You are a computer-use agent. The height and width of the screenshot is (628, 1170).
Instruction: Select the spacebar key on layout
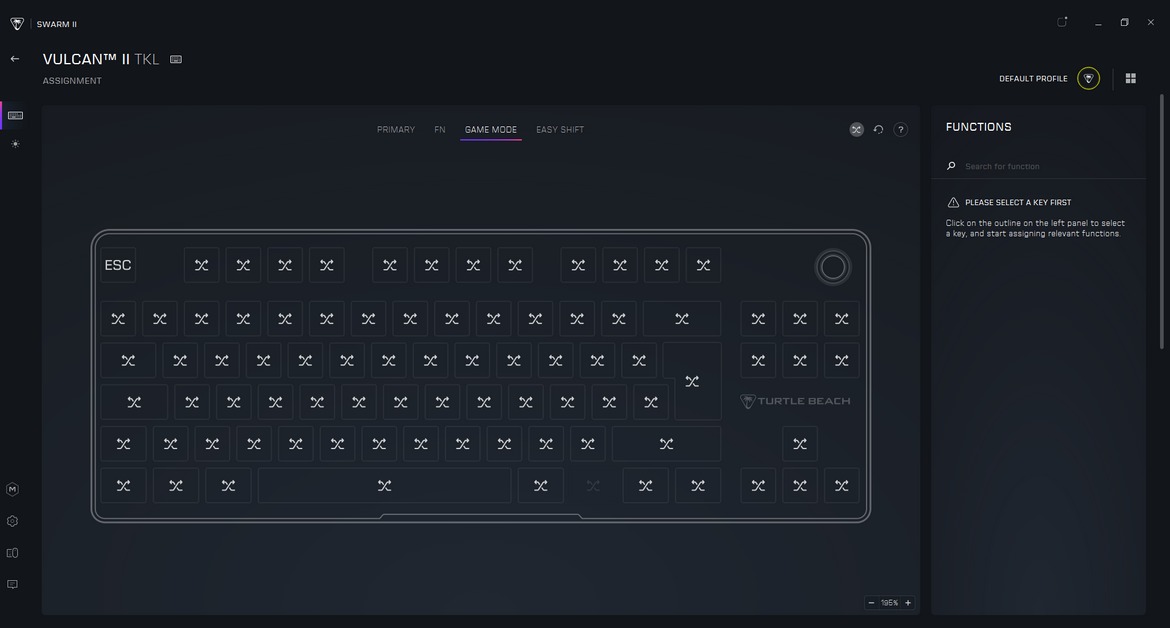384,486
